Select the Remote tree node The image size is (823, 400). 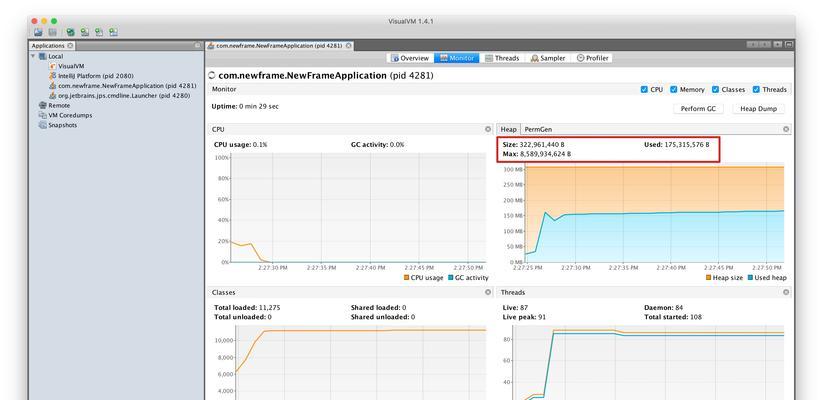coord(59,106)
